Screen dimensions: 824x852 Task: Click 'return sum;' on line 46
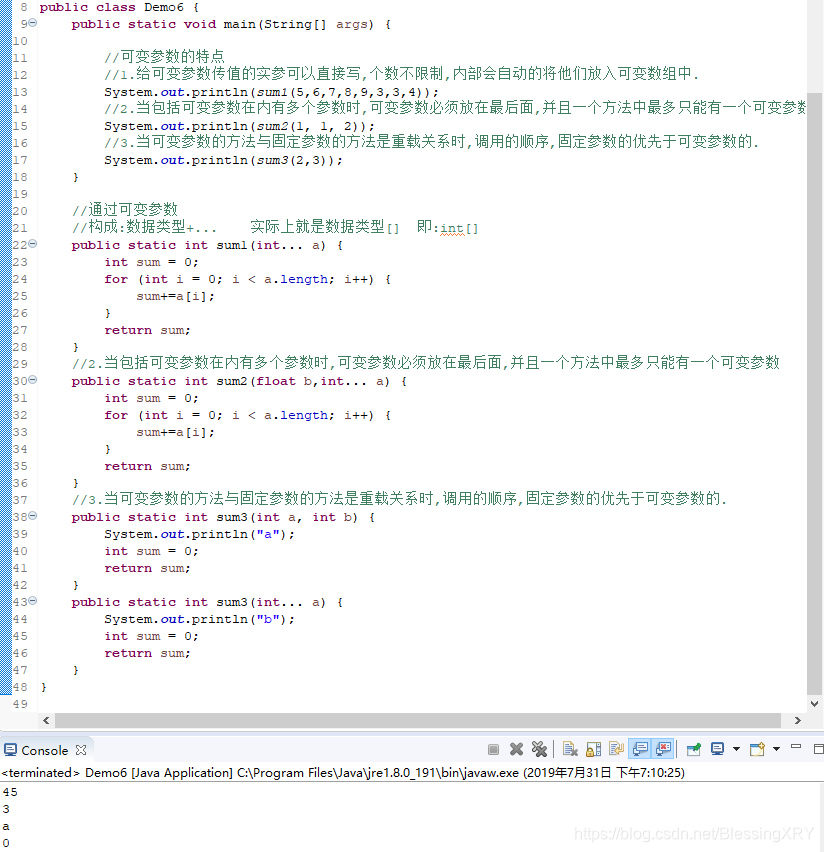tap(147, 653)
